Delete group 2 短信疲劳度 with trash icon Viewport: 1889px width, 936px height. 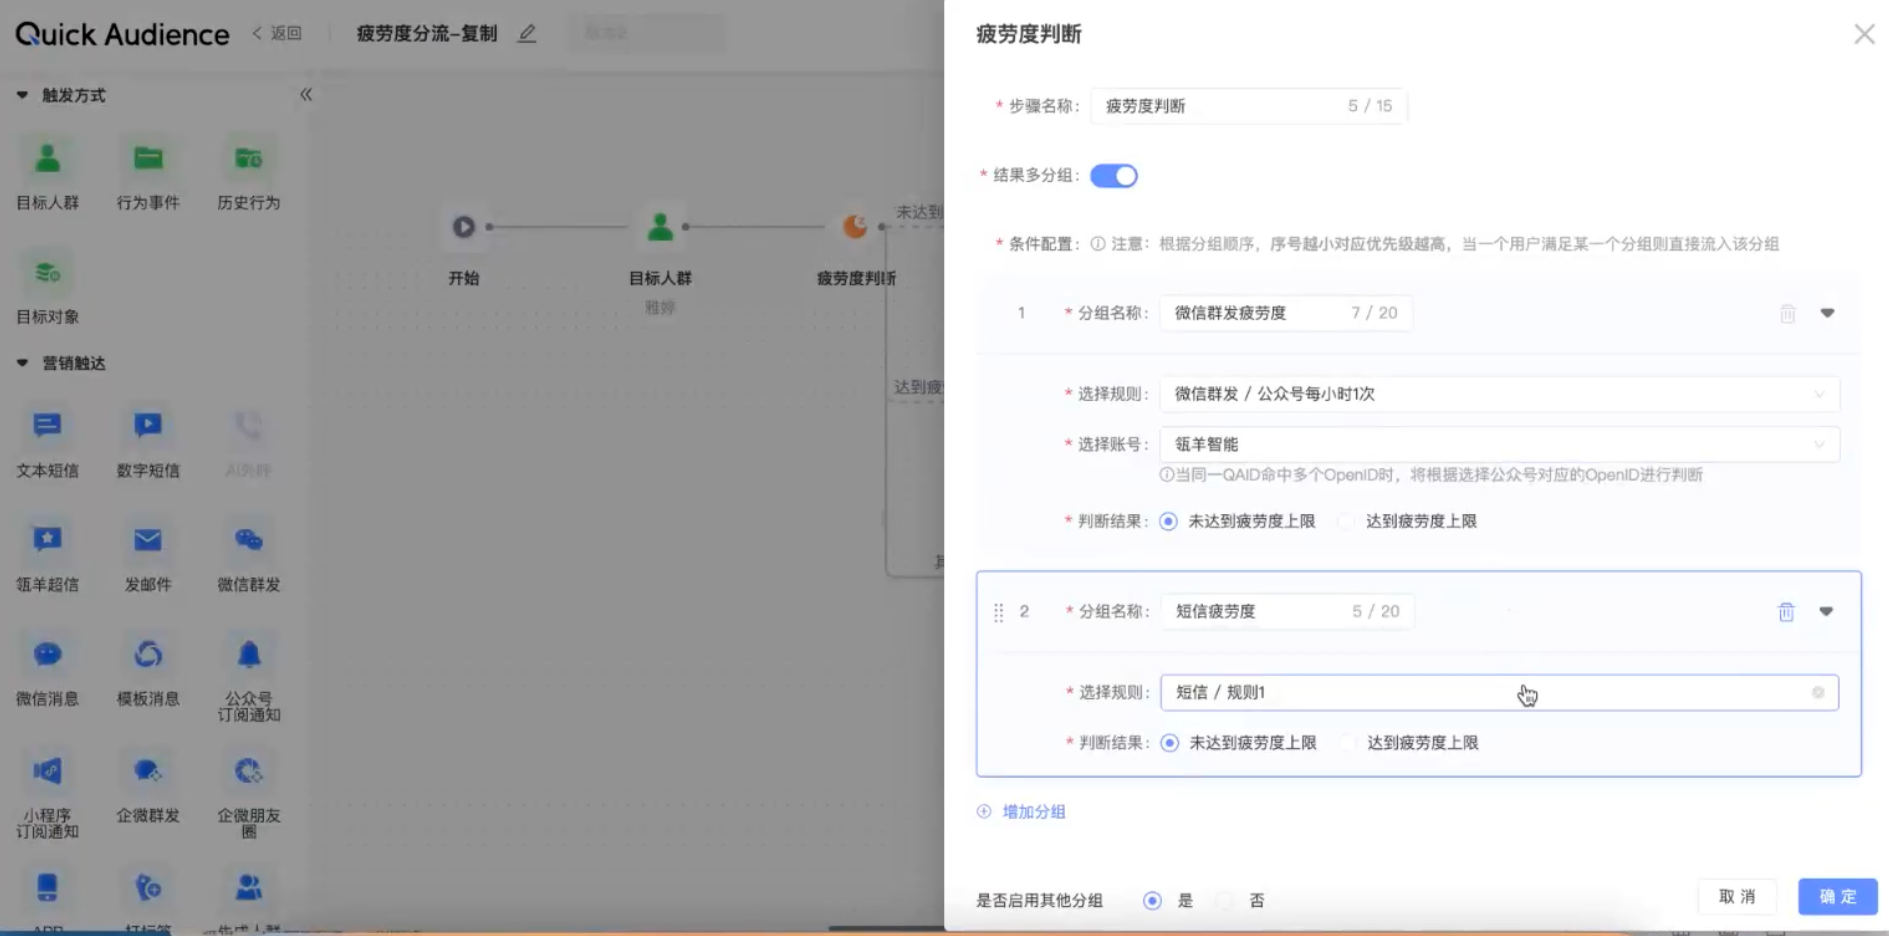click(x=1786, y=612)
